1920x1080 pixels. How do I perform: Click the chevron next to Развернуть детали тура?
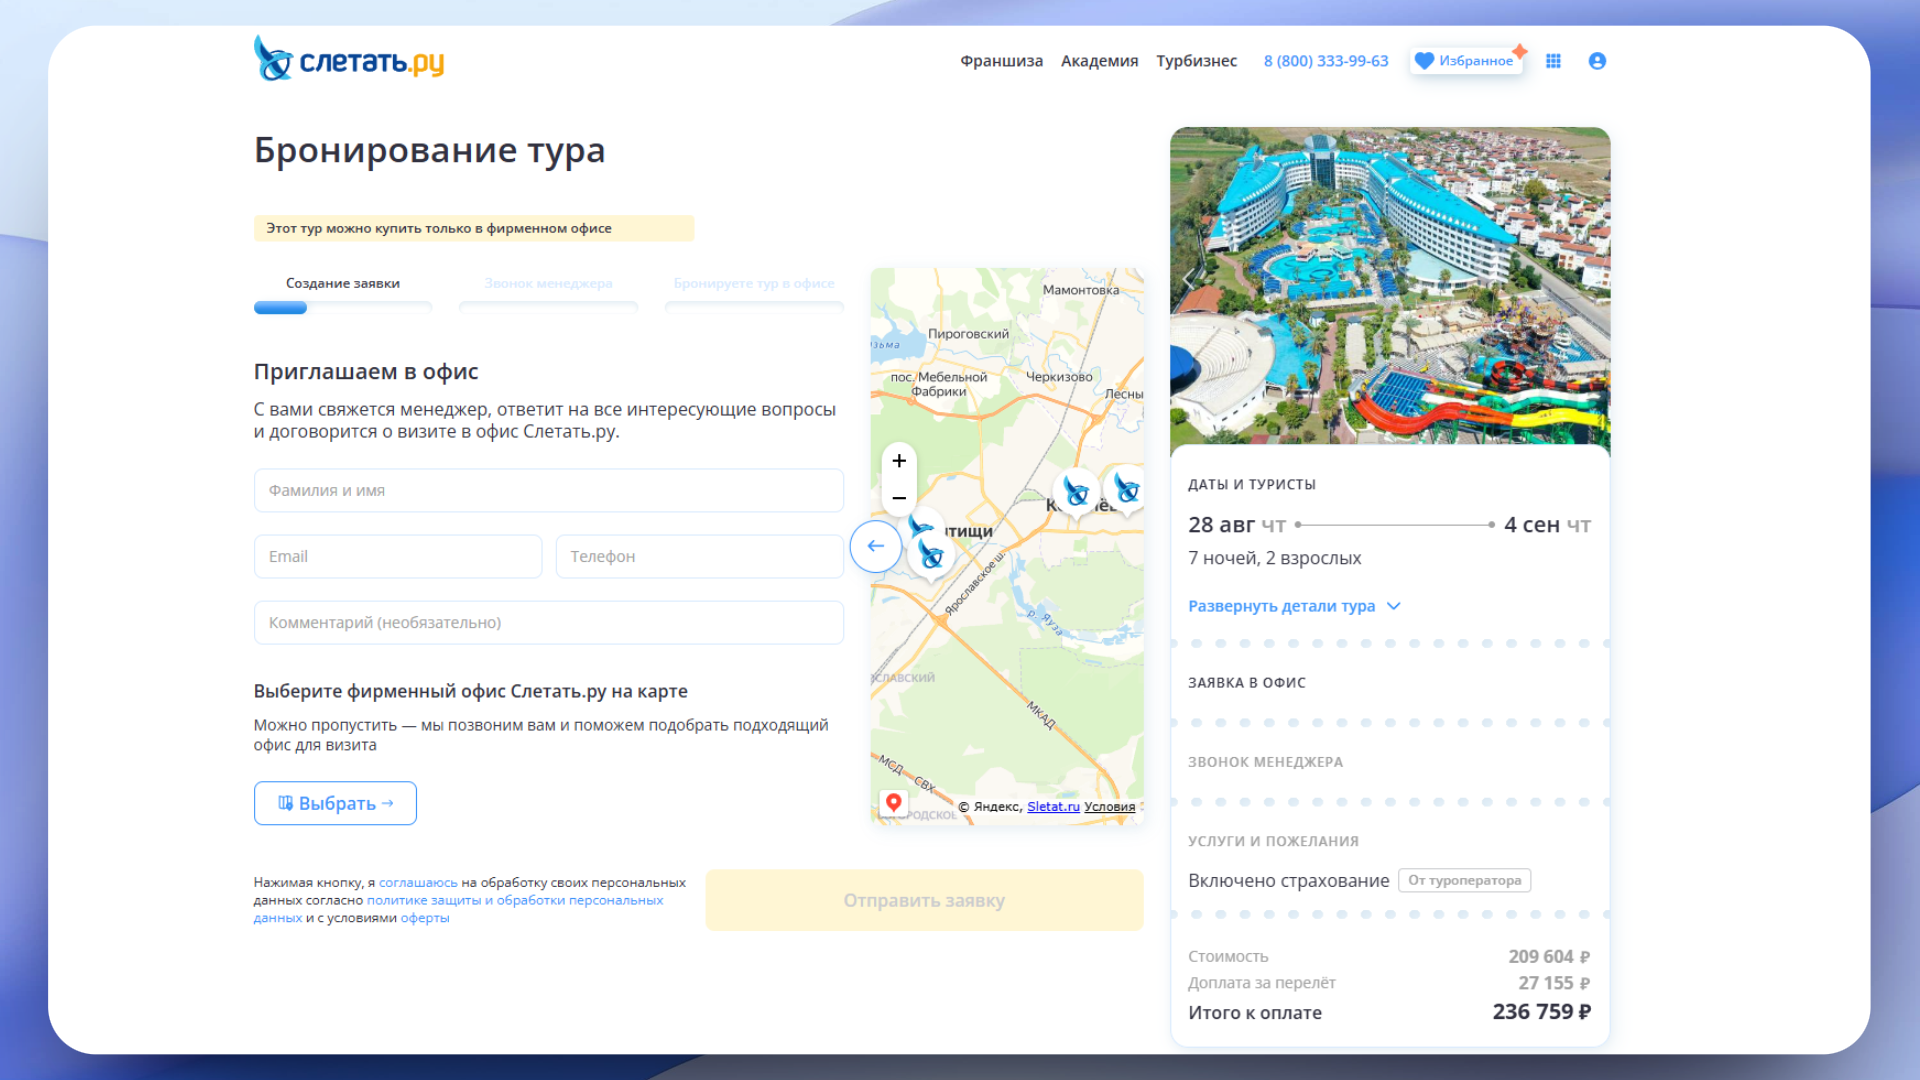(x=1394, y=606)
